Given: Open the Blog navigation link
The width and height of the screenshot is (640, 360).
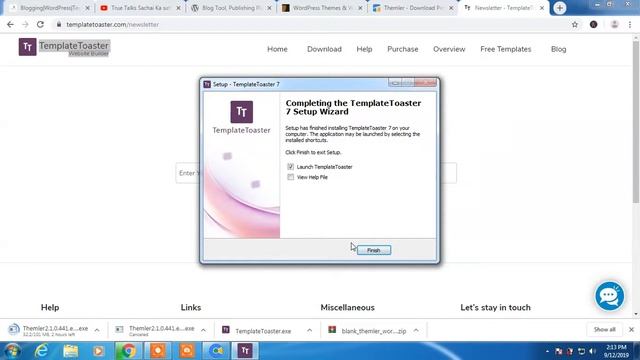Looking at the screenshot, I should point(558,49).
